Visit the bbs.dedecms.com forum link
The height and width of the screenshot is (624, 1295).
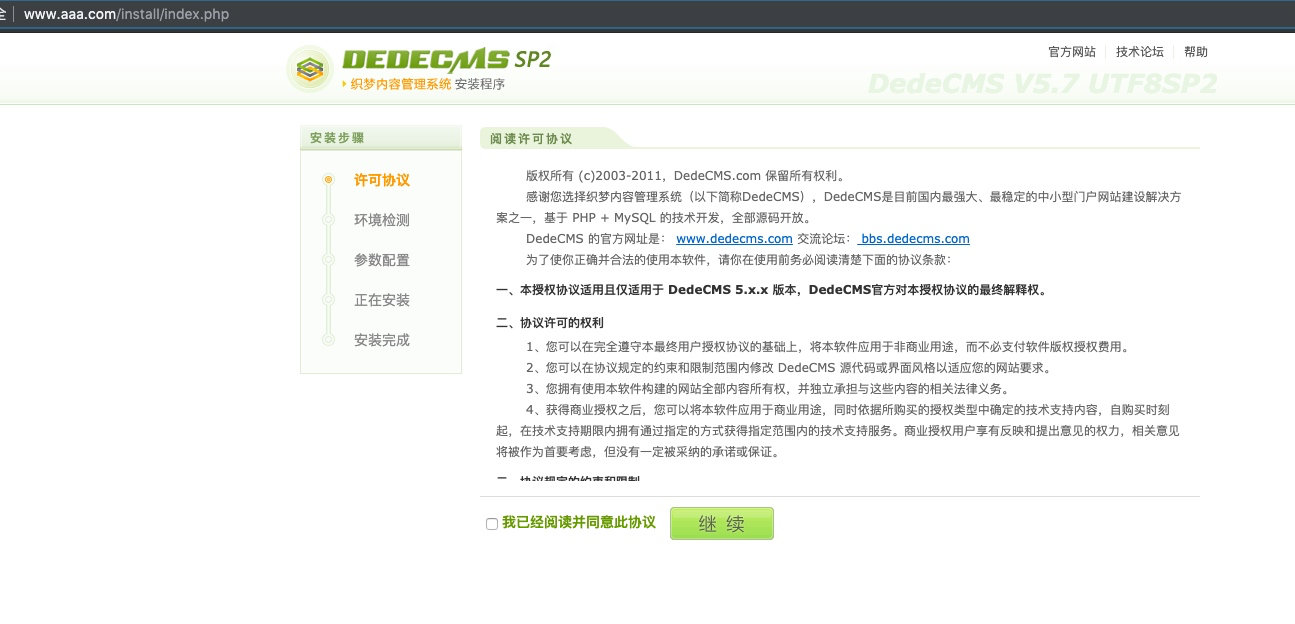(x=915, y=239)
